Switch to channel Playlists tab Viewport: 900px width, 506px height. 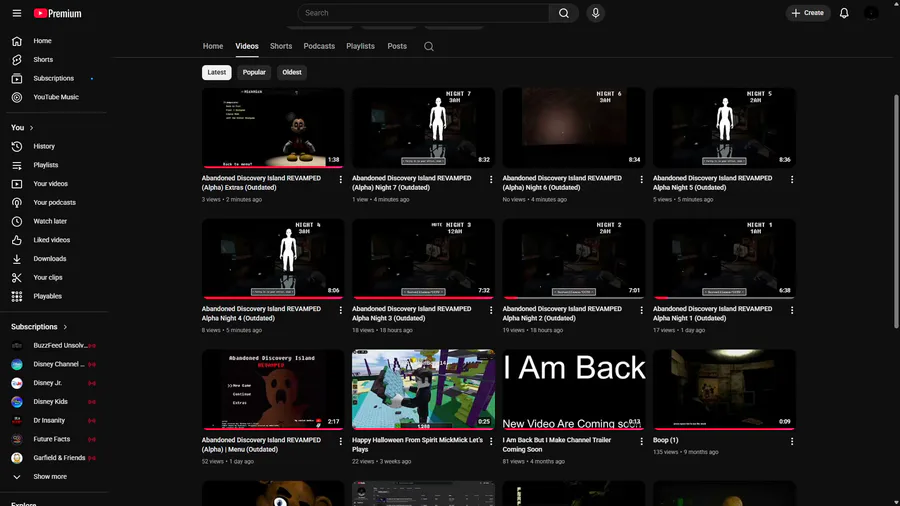tap(360, 46)
